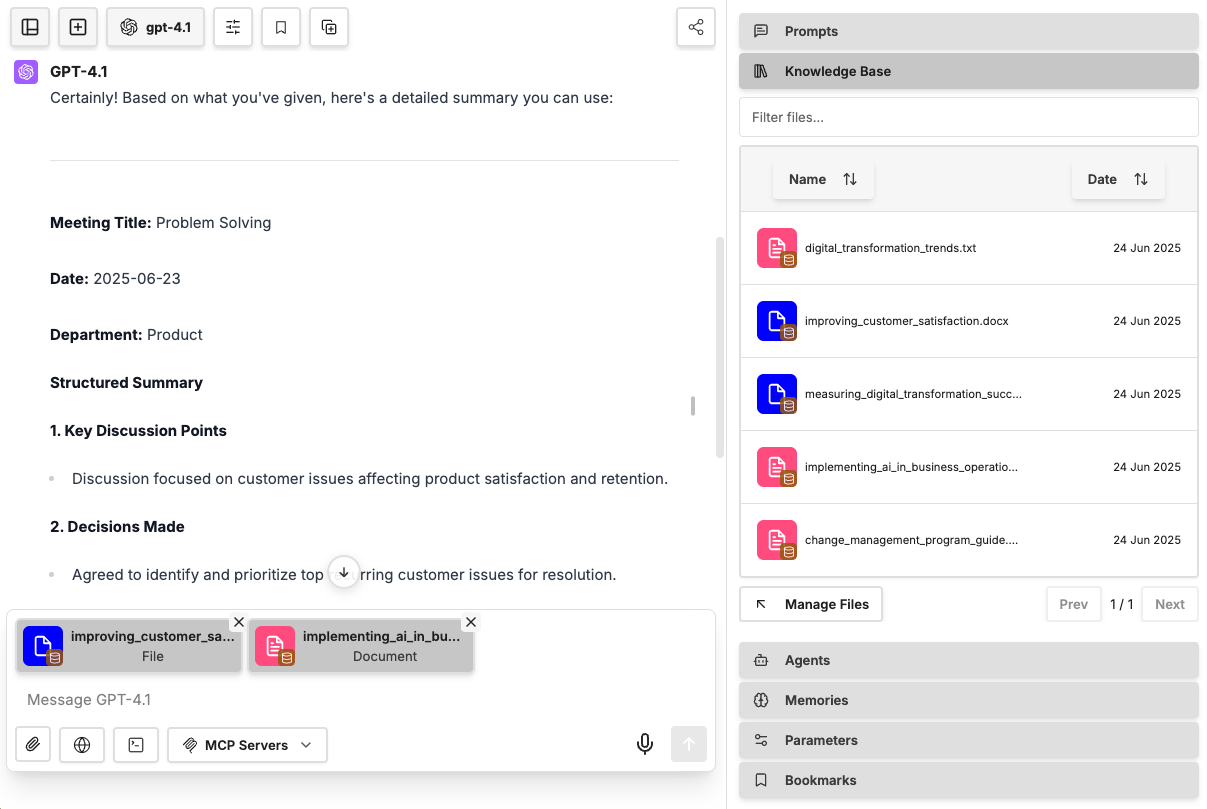Sort files by Date column
This screenshot has width=1207, height=809.
click(x=1117, y=180)
